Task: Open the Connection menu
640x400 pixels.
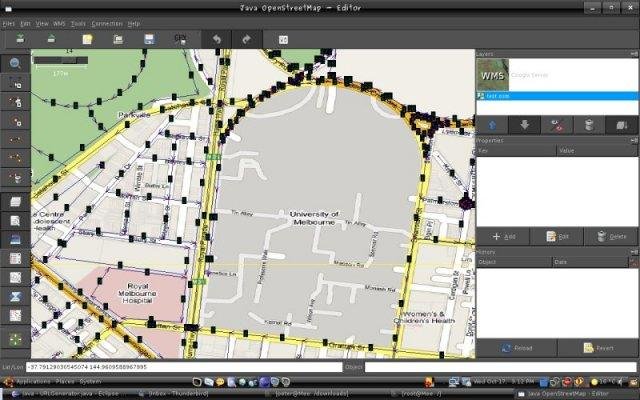Action: (107, 24)
